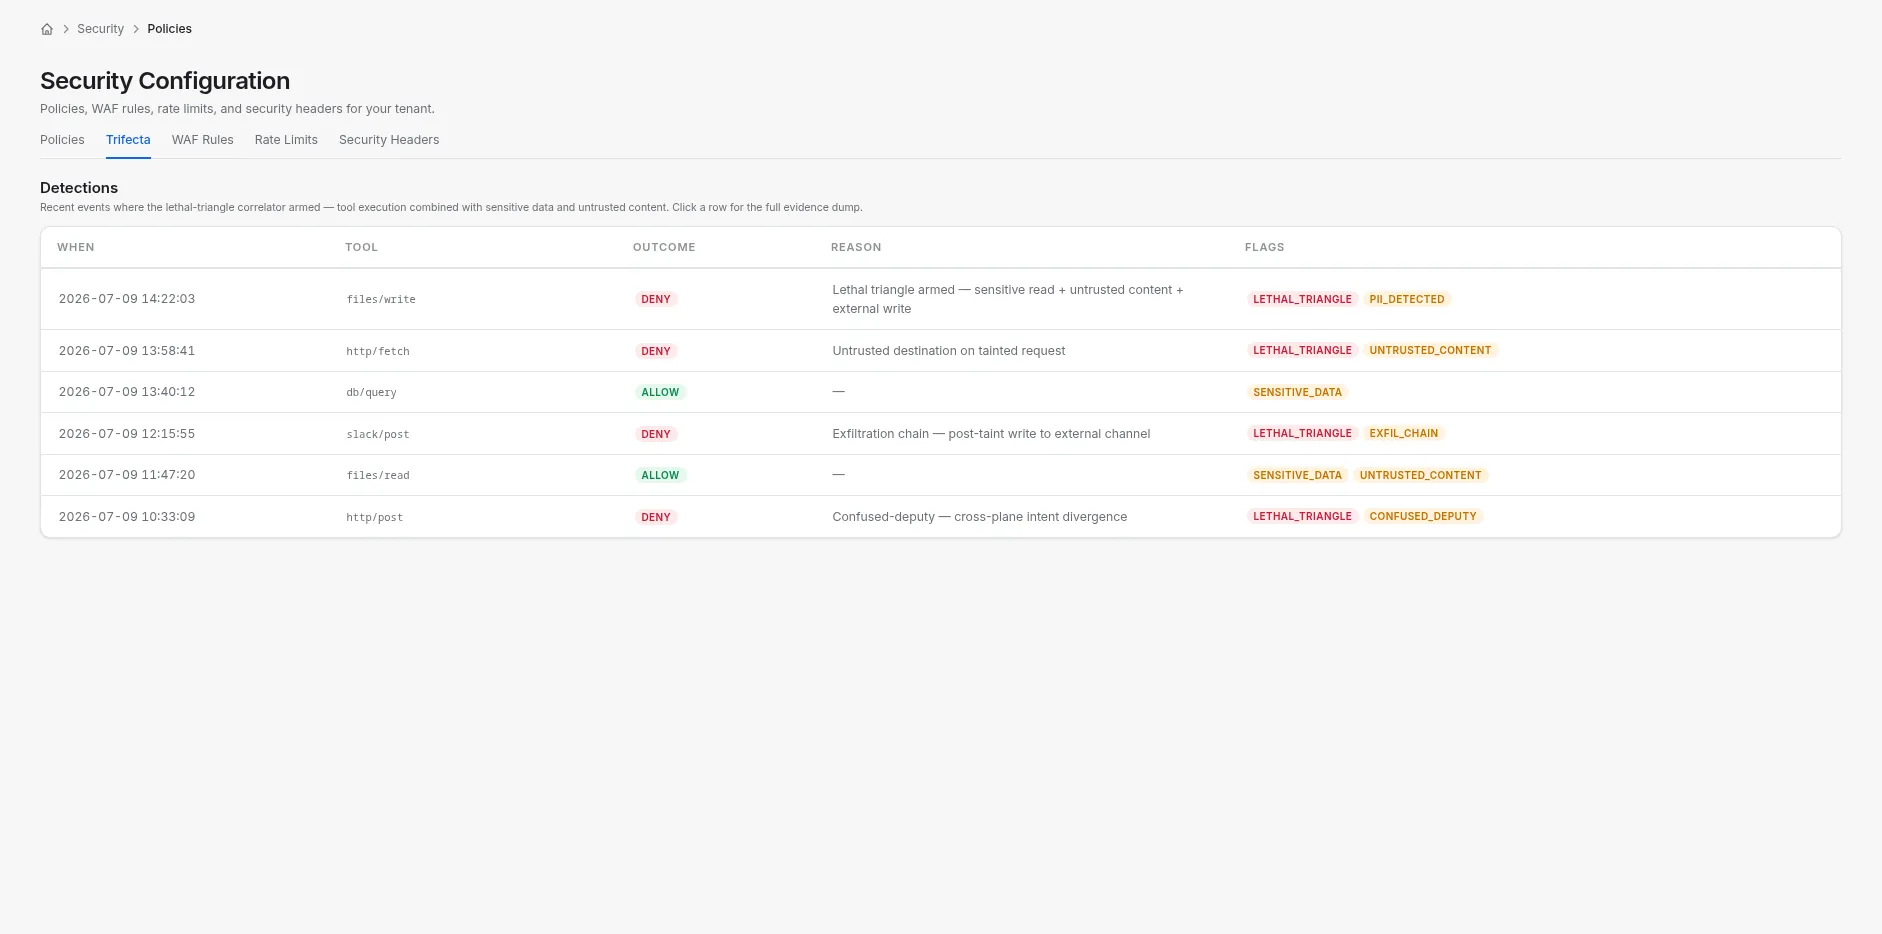The width and height of the screenshot is (1882, 934).
Task: Click the home icon in breadcrumb
Action: click(47, 29)
